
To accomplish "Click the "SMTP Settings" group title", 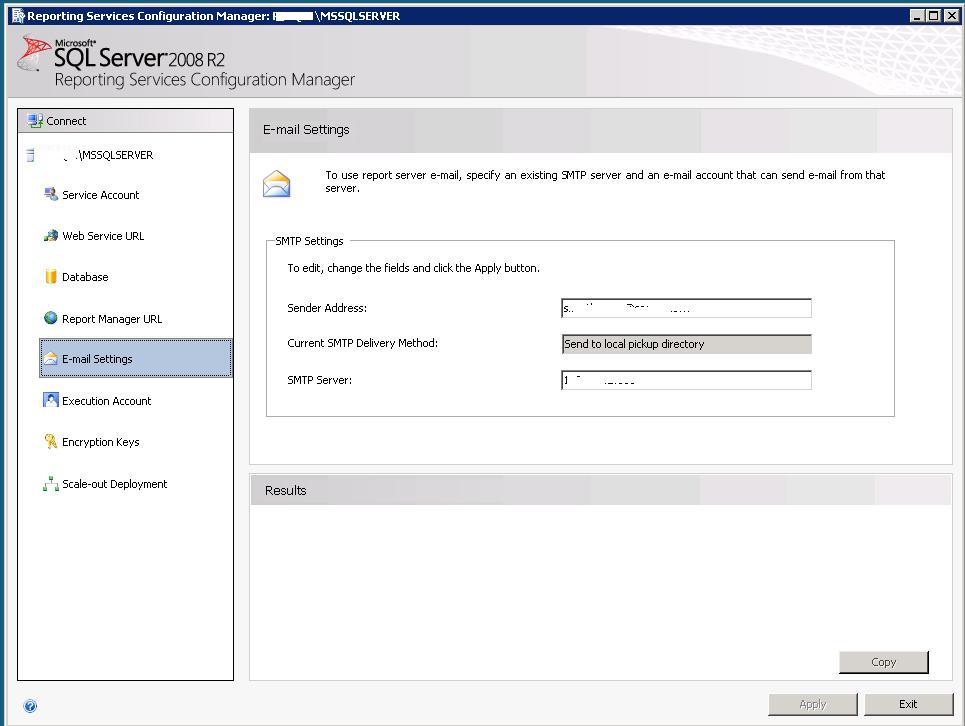I will pyautogui.click(x=309, y=241).
